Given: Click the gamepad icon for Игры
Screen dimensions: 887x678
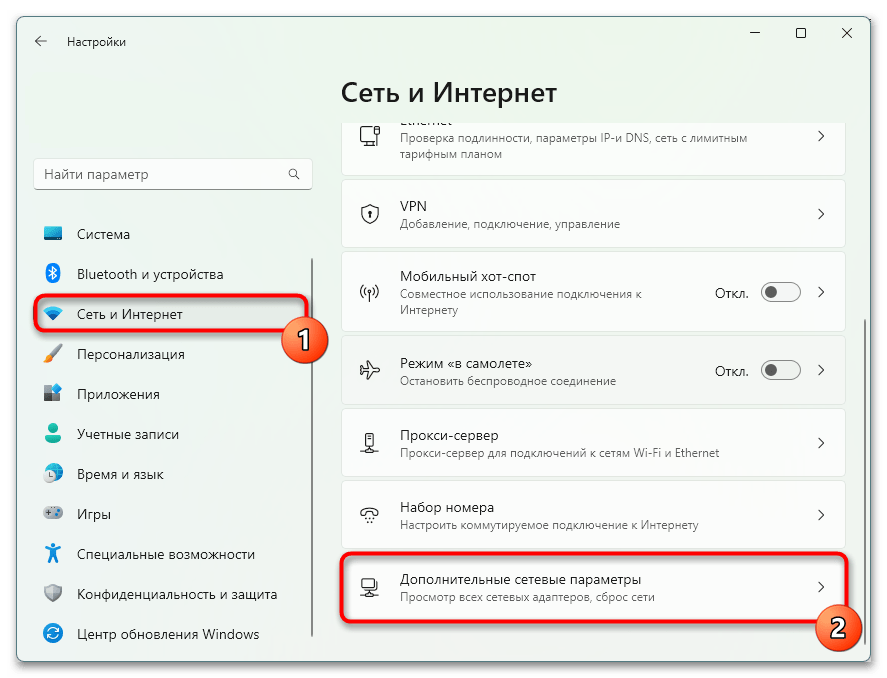Looking at the screenshot, I should (x=53, y=513).
